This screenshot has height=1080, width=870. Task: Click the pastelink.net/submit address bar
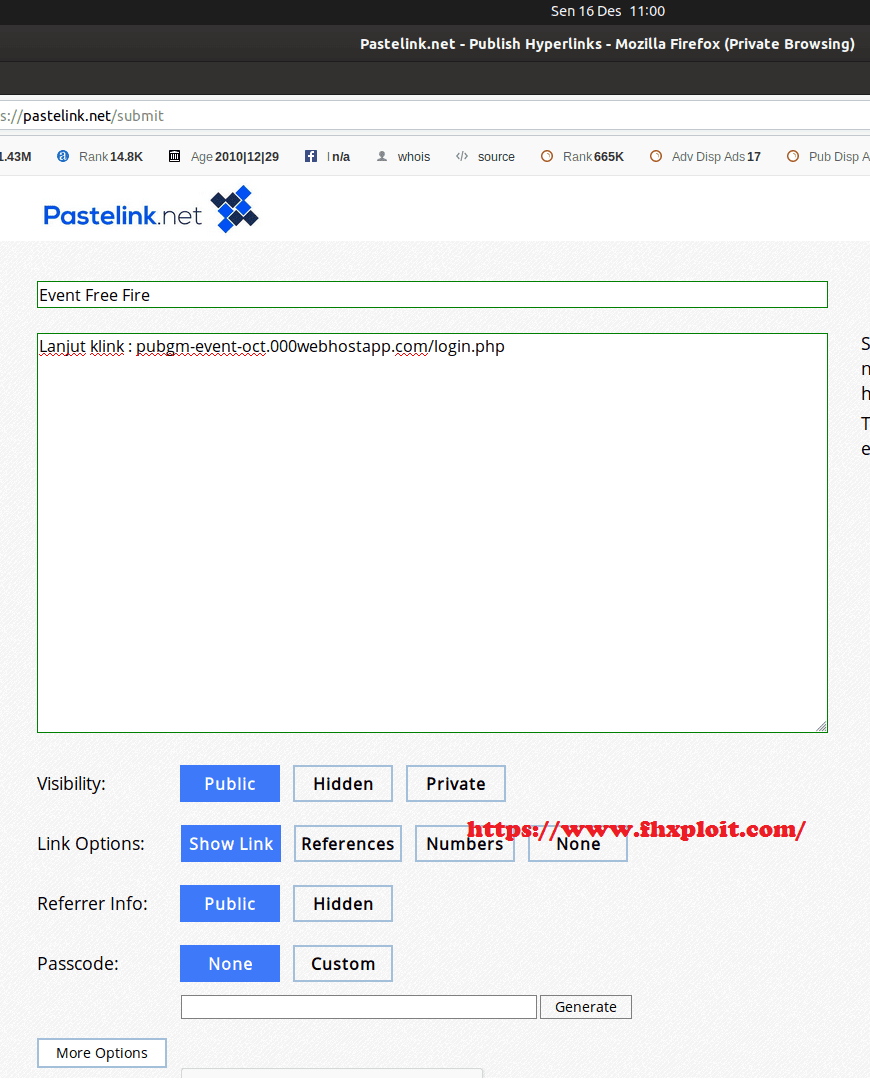coord(435,116)
